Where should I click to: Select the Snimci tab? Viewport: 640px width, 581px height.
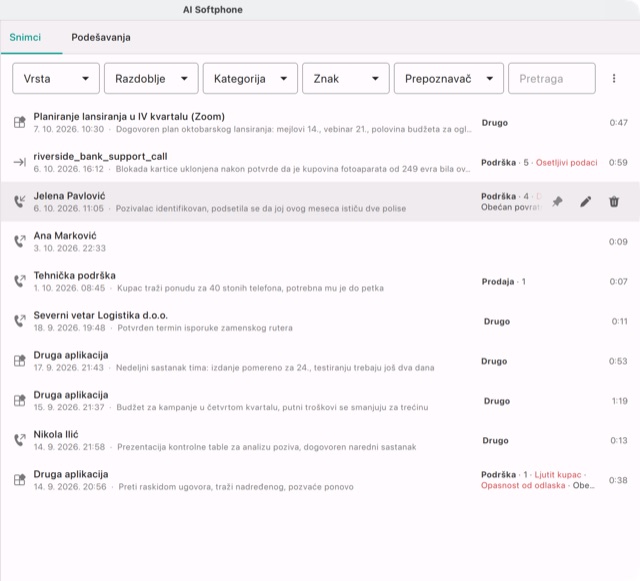(25, 38)
